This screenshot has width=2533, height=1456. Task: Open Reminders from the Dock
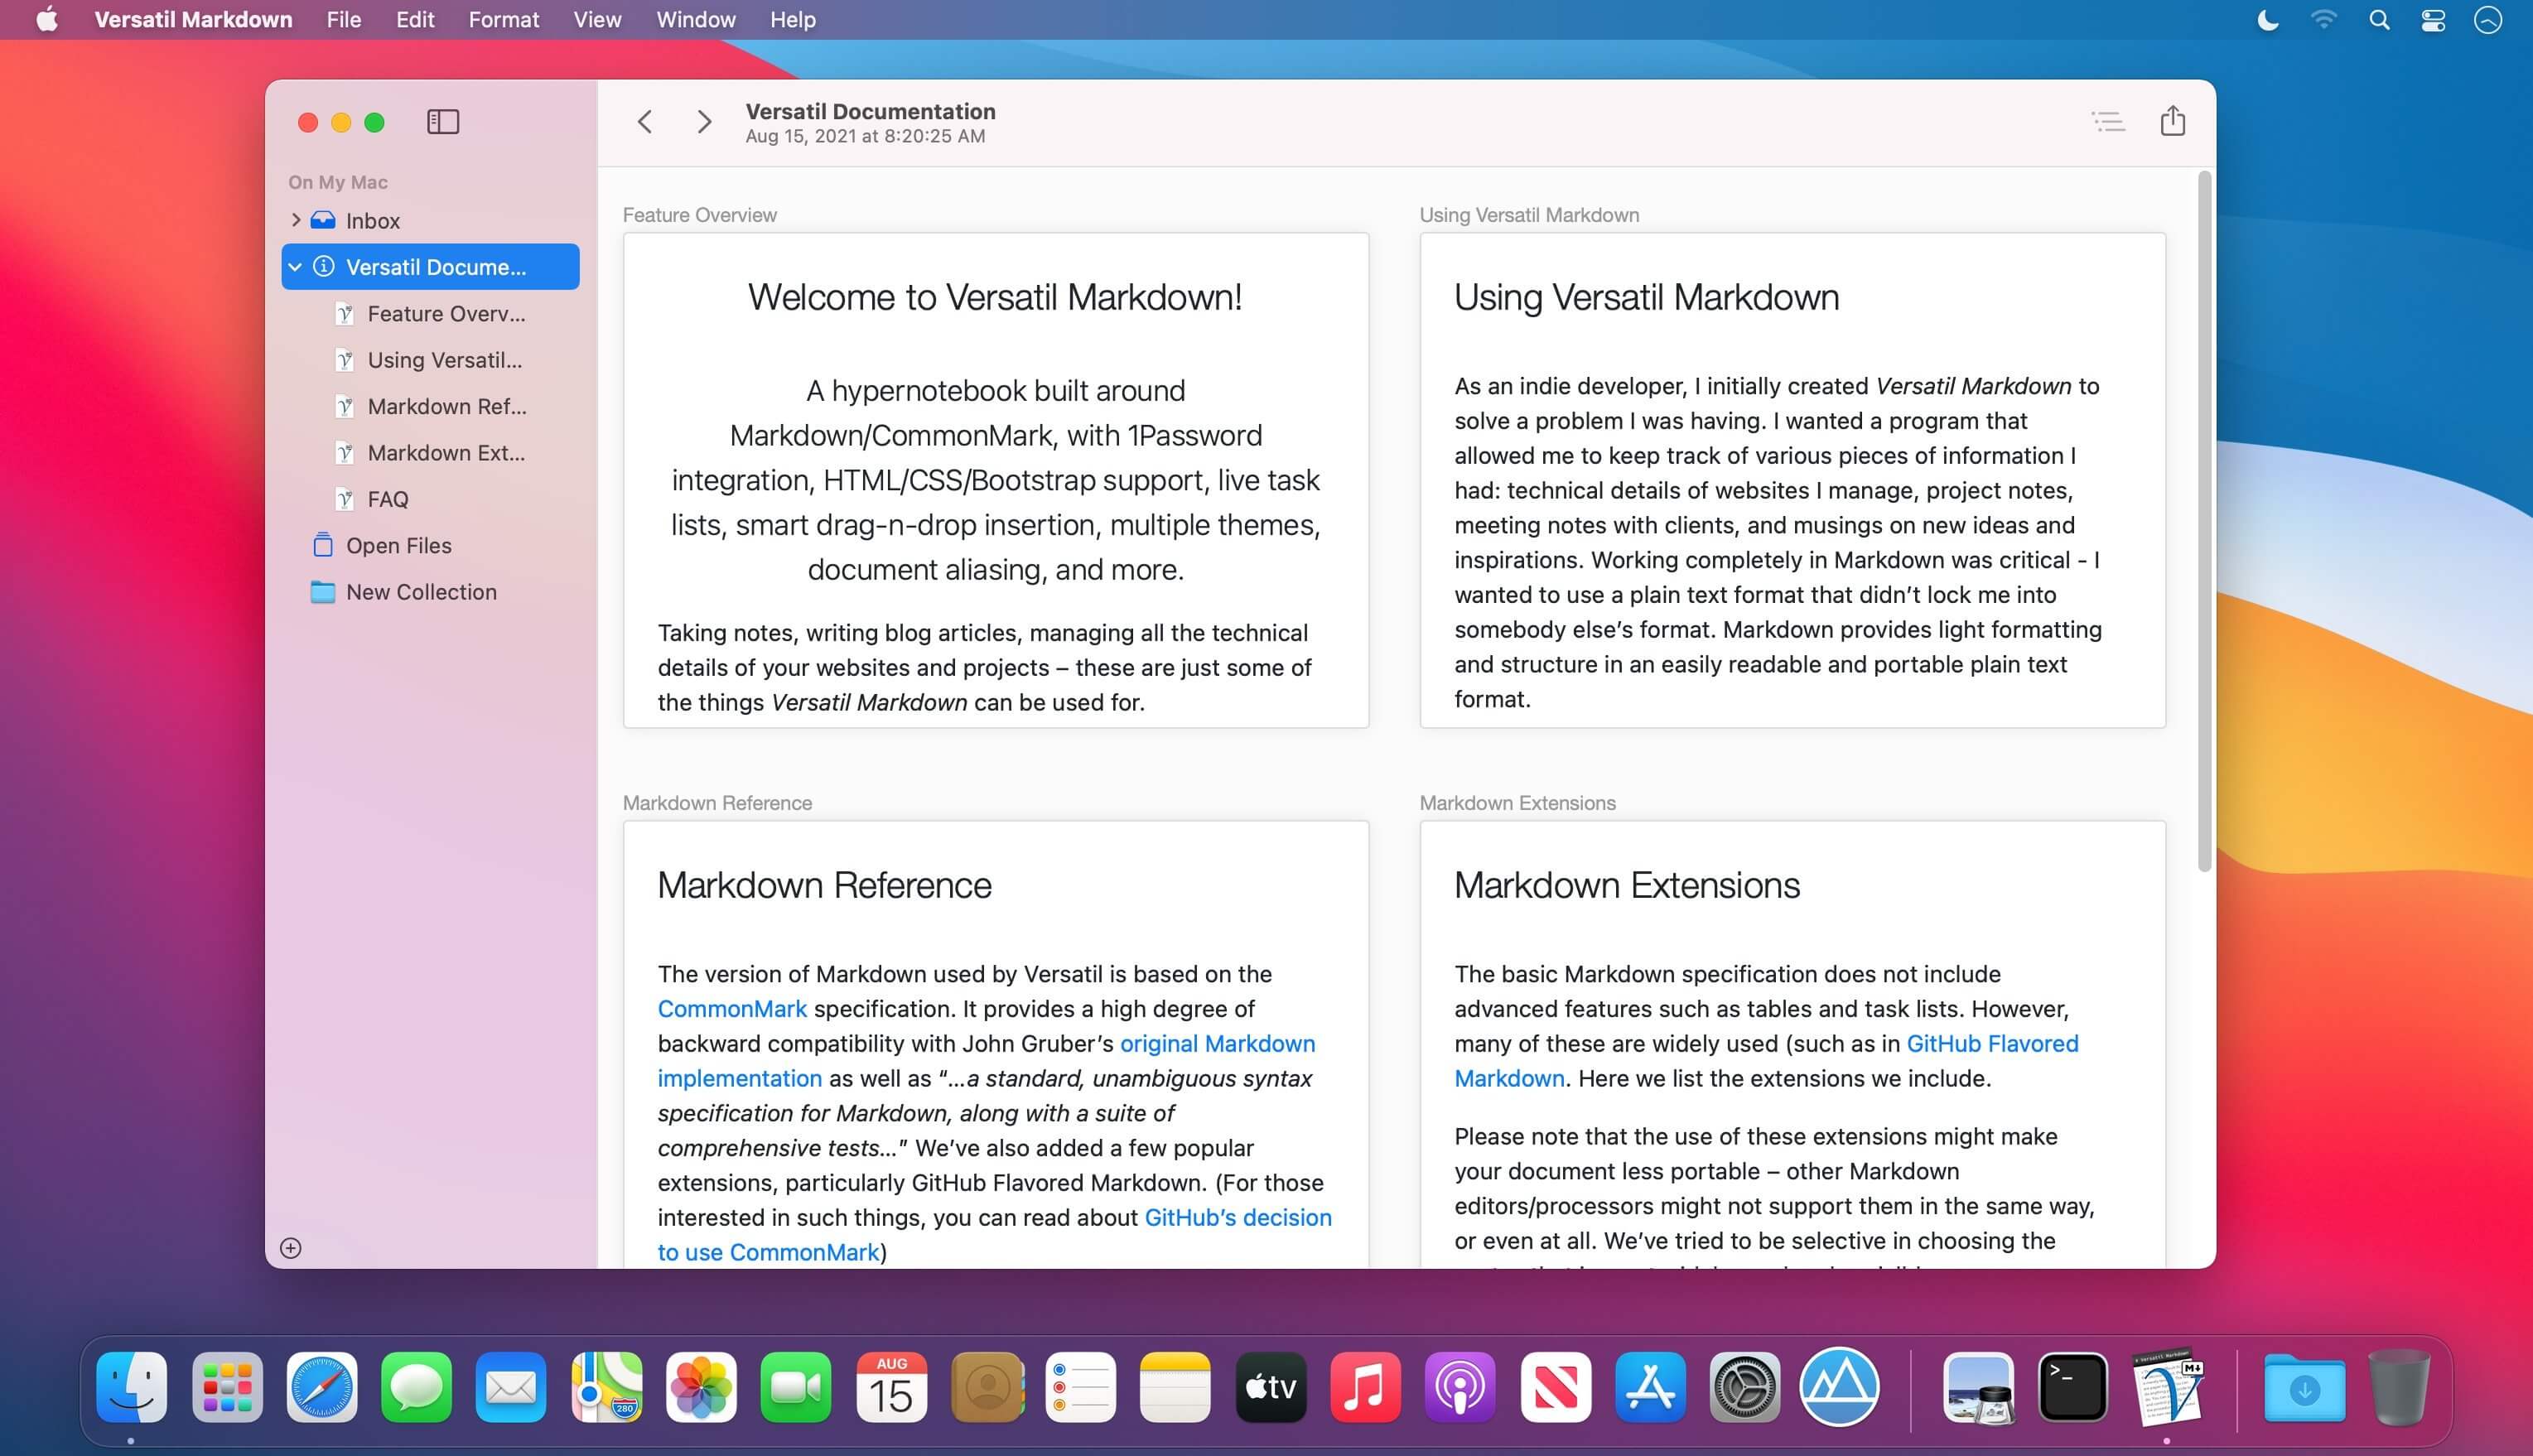tap(1081, 1387)
